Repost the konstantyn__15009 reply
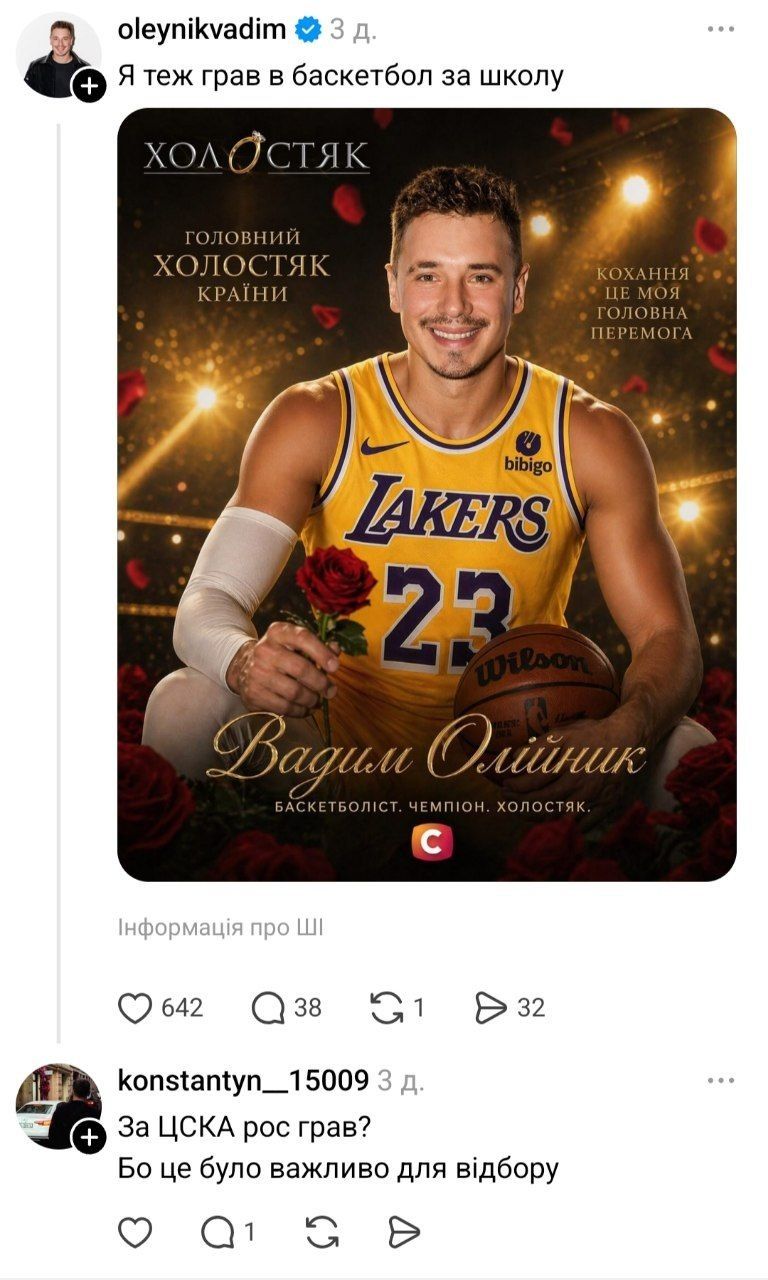768x1280 pixels. [322, 1233]
